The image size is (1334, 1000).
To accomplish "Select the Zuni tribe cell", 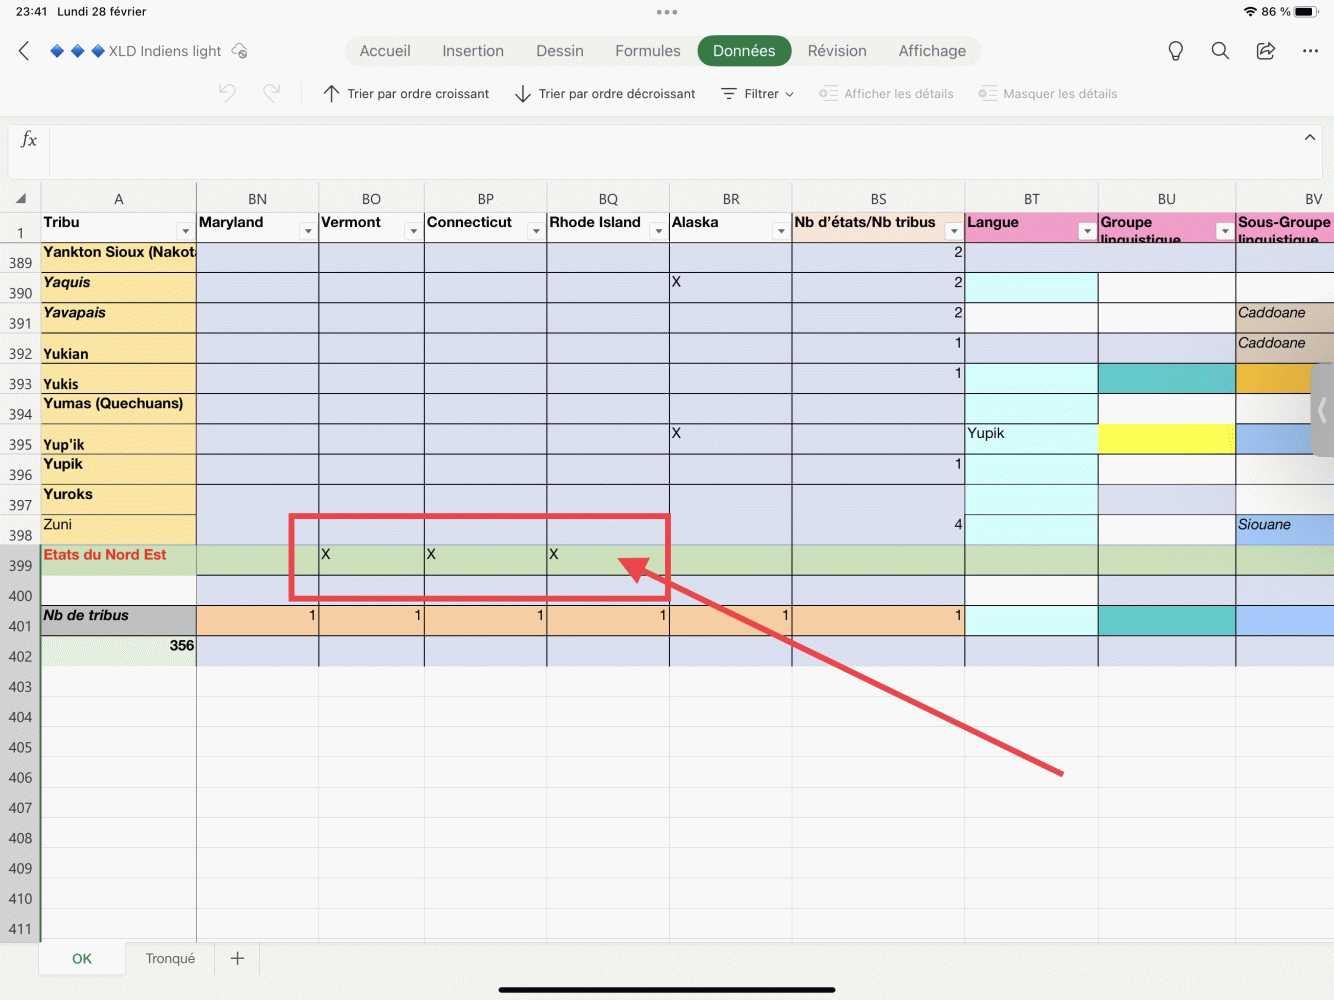I will pyautogui.click(x=118, y=530).
